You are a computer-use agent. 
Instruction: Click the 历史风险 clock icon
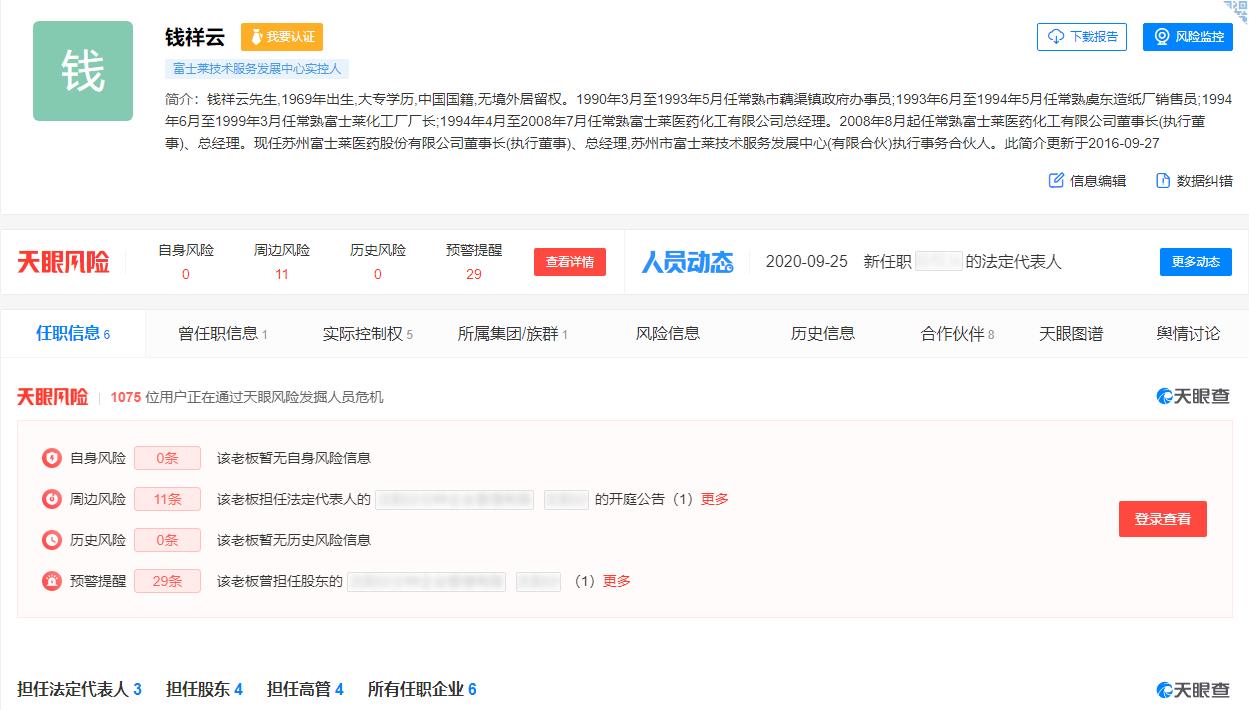52,540
